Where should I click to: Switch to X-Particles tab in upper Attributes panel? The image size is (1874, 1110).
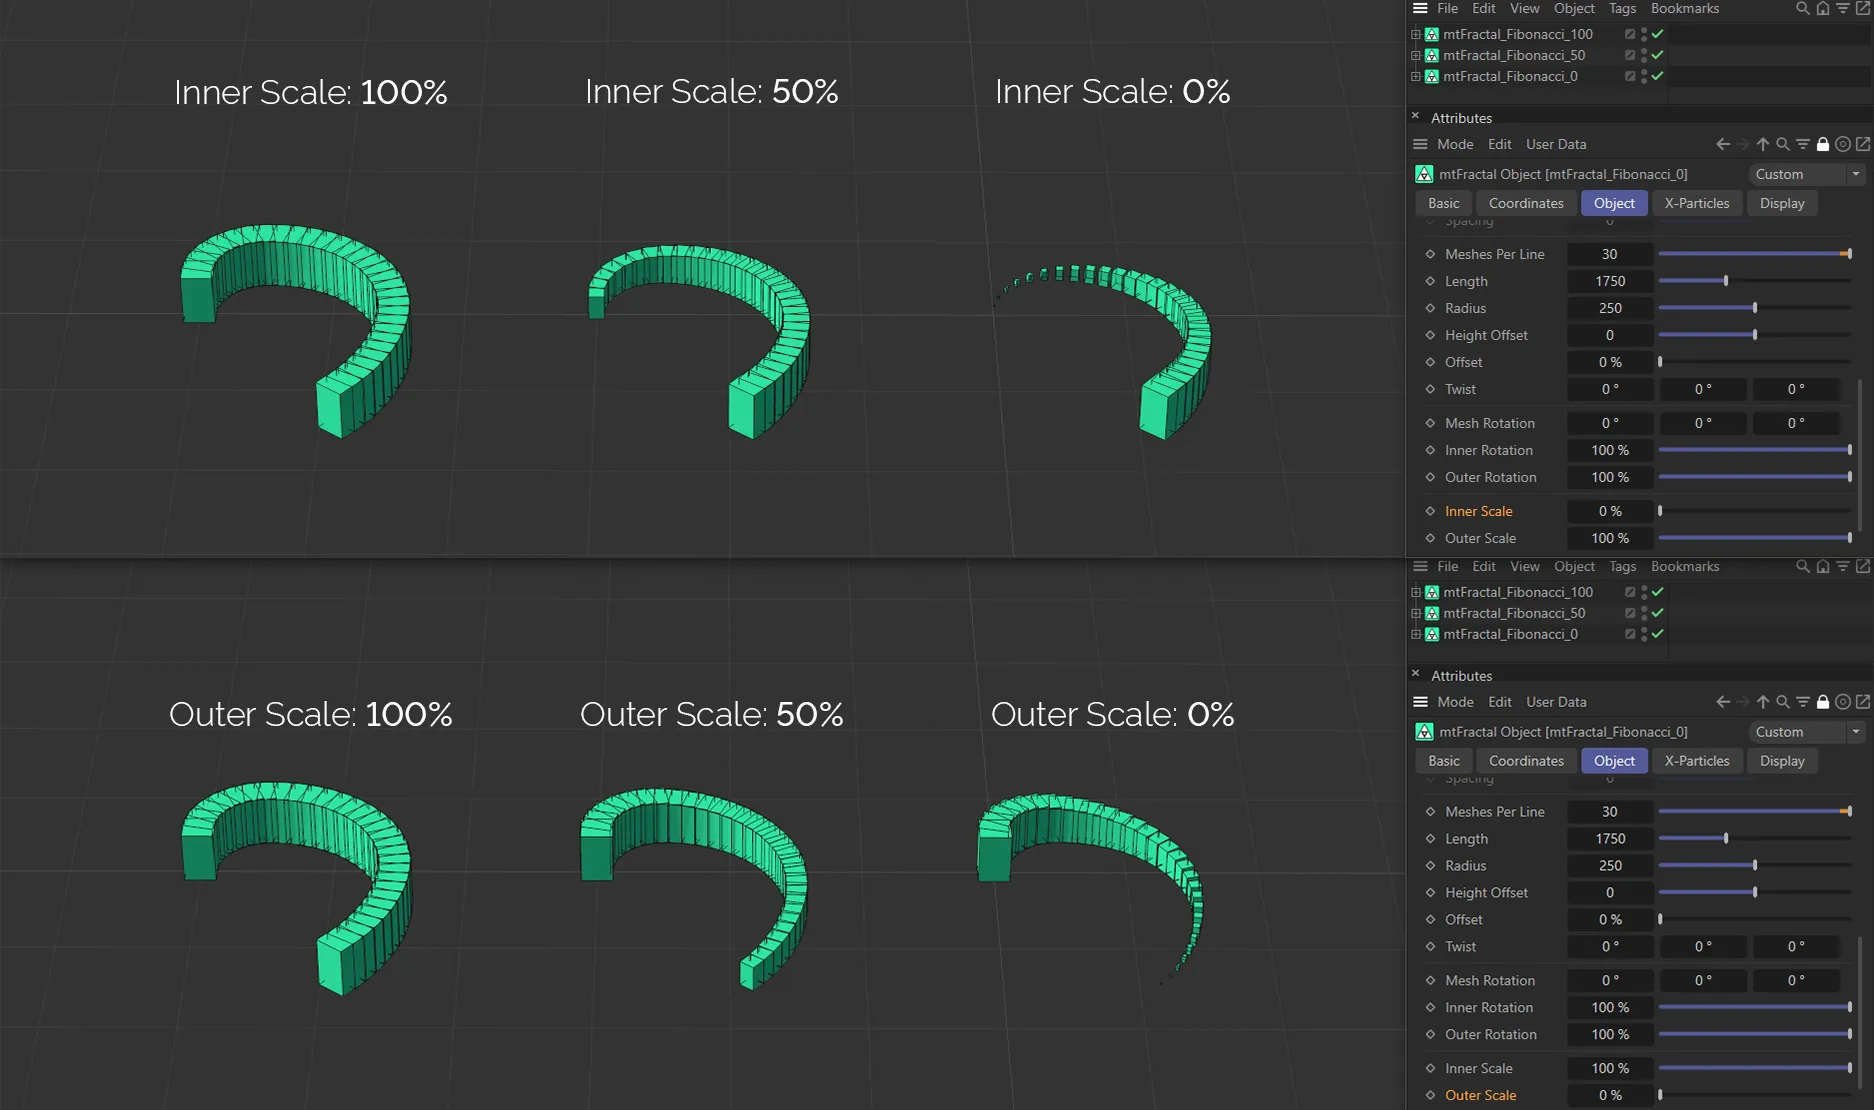pyautogui.click(x=1696, y=203)
